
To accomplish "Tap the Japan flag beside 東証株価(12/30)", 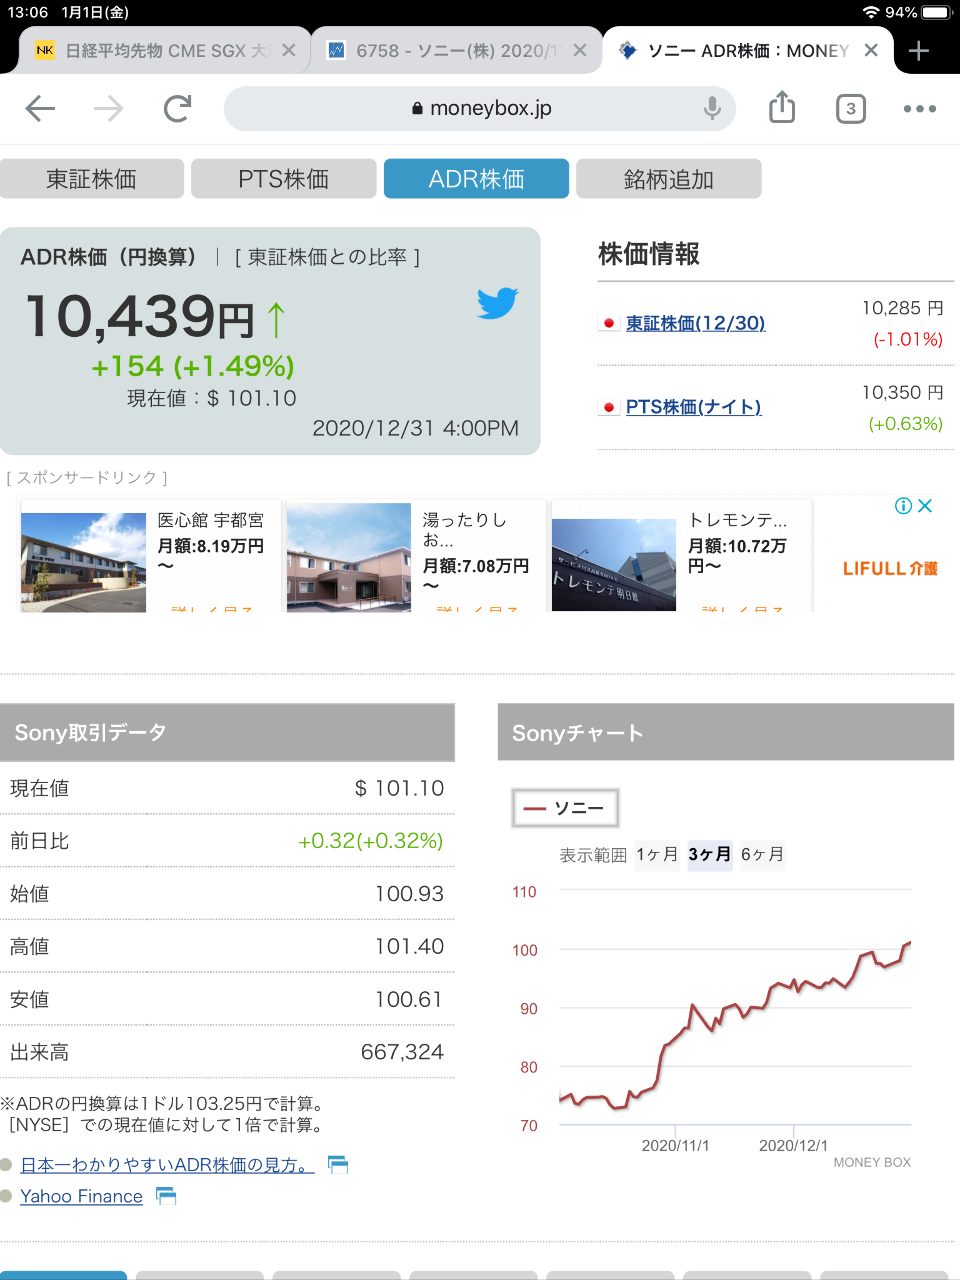I will point(608,323).
